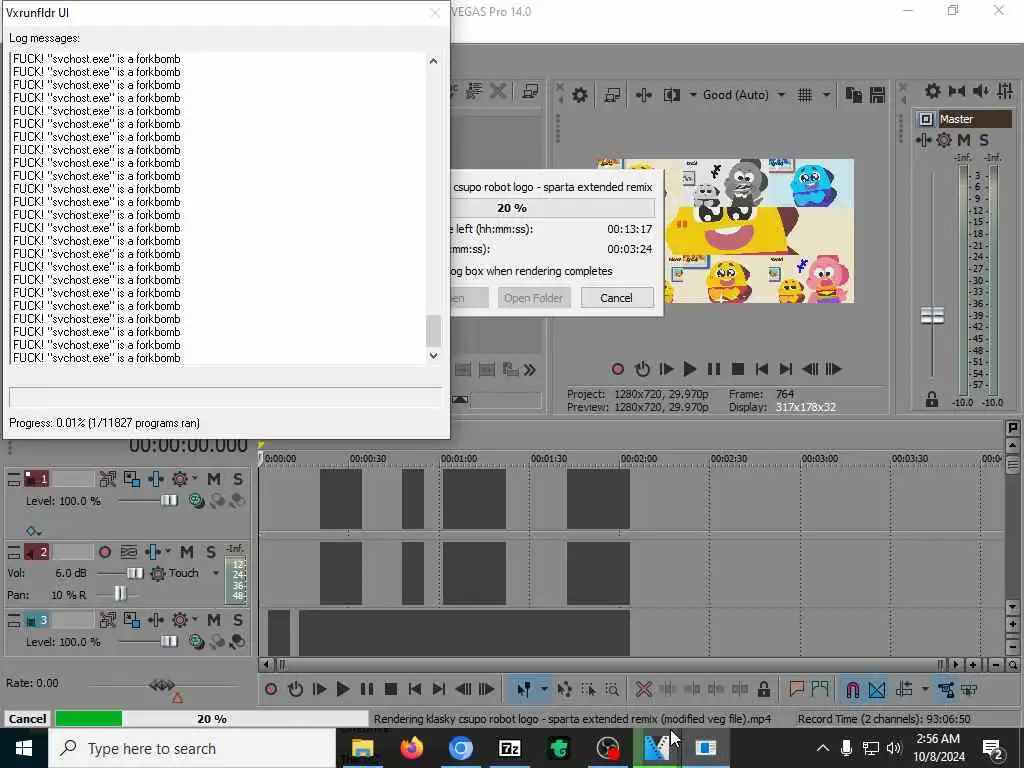Solo video track 1
Image resolution: width=1024 pixels, height=768 pixels.
238,479
